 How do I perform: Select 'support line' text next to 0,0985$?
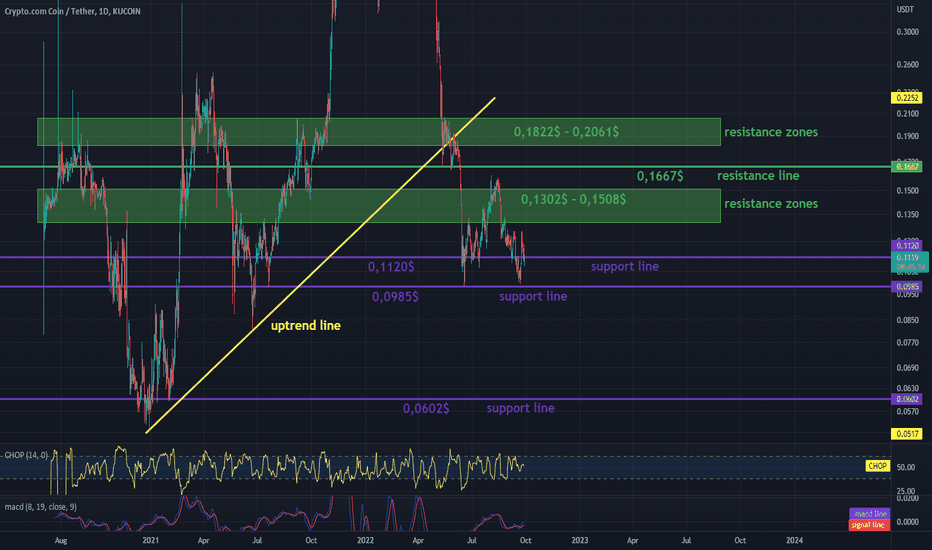[533, 296]
